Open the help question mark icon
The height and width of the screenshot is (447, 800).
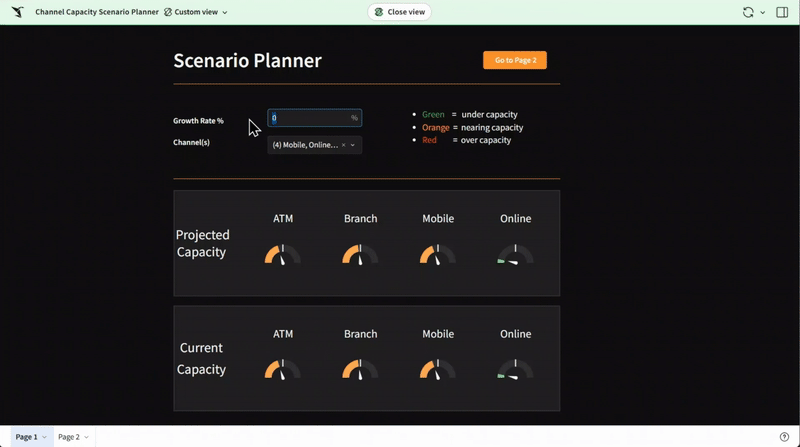click(x=784, y=437)
